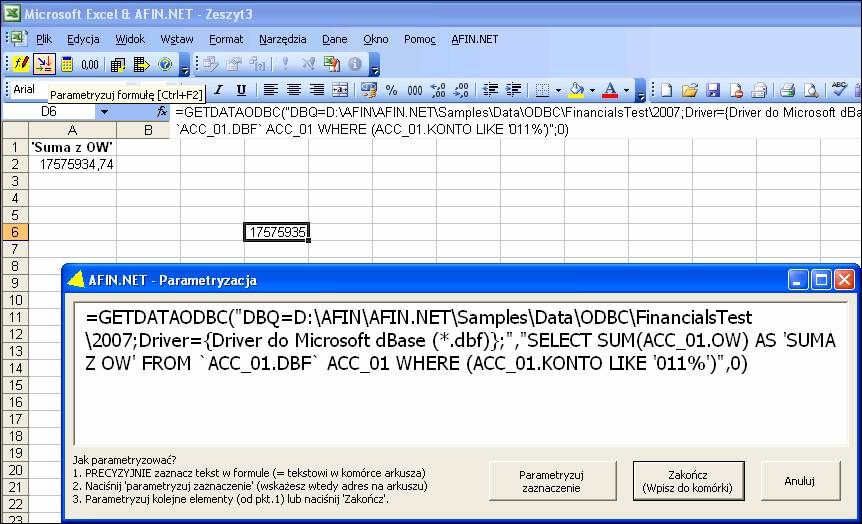Decrease decimal places

(x=461, y=90)
